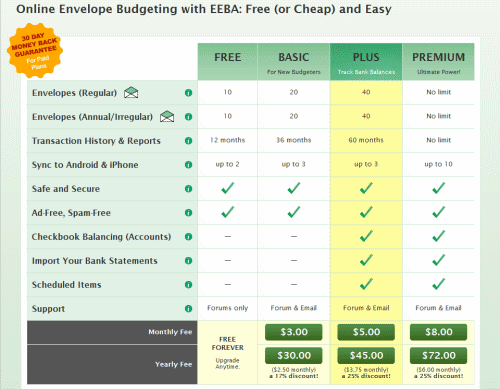Click the 30 Day Money Back Guarantee badge

(x=35, y=51)
